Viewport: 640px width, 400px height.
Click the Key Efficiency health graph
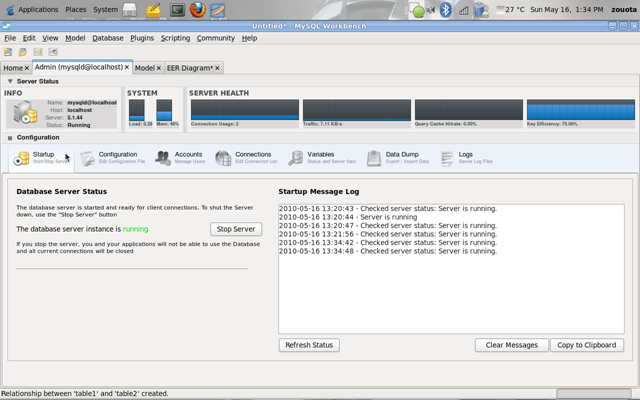pyautogui.click(x=580, y=109)
